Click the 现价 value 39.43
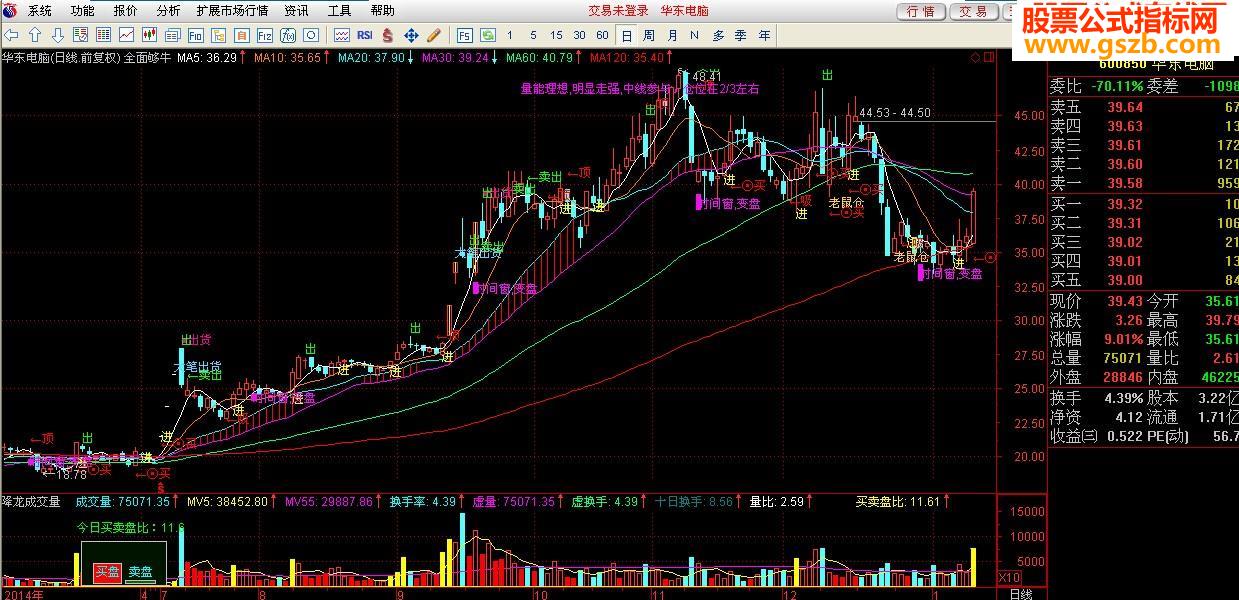The width and height of the screenshot is (1239, 600). point(1124,301)
